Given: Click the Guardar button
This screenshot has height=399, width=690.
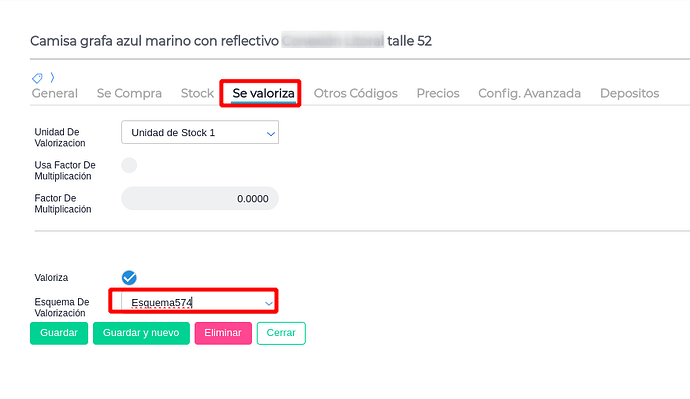Looking at the screenshot, I should (x=59, y=333).
